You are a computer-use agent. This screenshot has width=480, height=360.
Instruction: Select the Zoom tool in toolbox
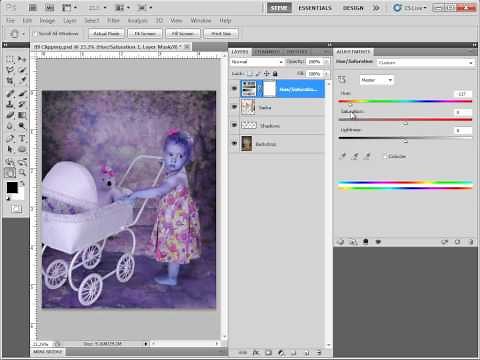click(x=22, y=172)
